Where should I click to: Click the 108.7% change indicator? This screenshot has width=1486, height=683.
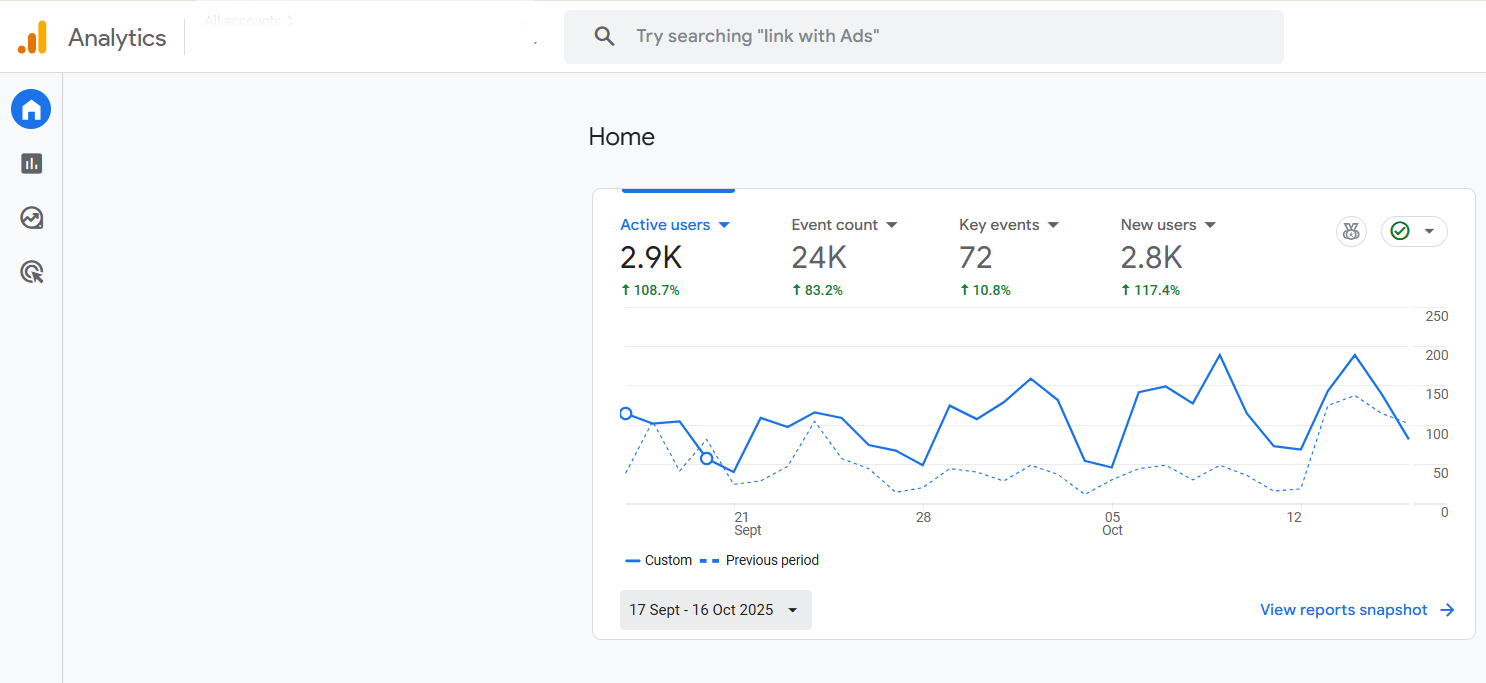650,290
